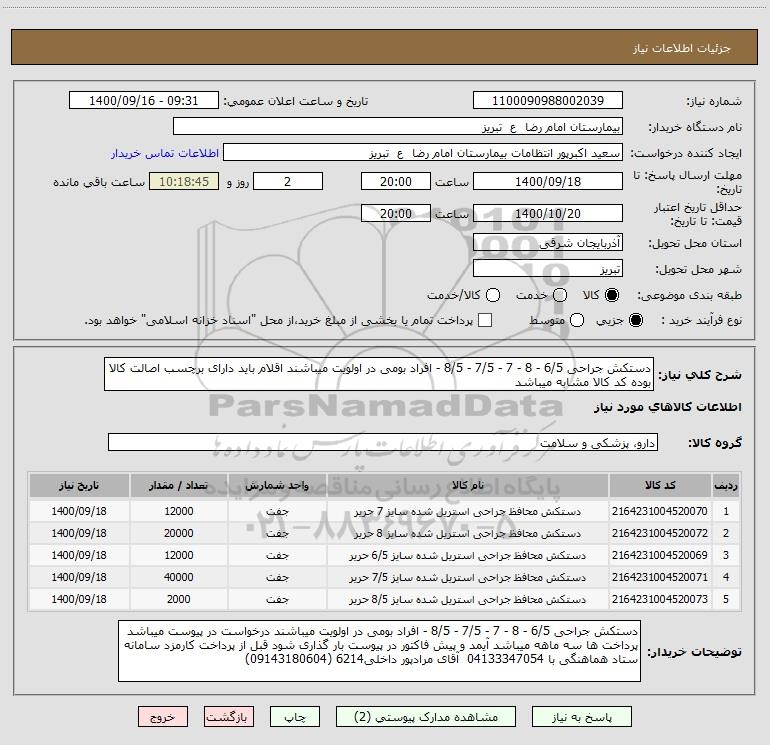Image resolution: width=770 pixels, height=745 pixels.
Task: Select the جزیی purchase type radio
Action: pos(635,320)
